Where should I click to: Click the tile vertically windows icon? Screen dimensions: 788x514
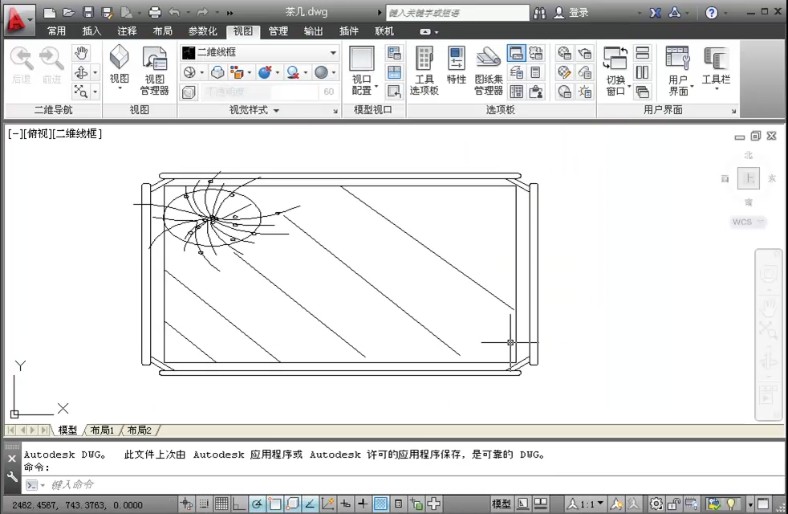(642, 72)
